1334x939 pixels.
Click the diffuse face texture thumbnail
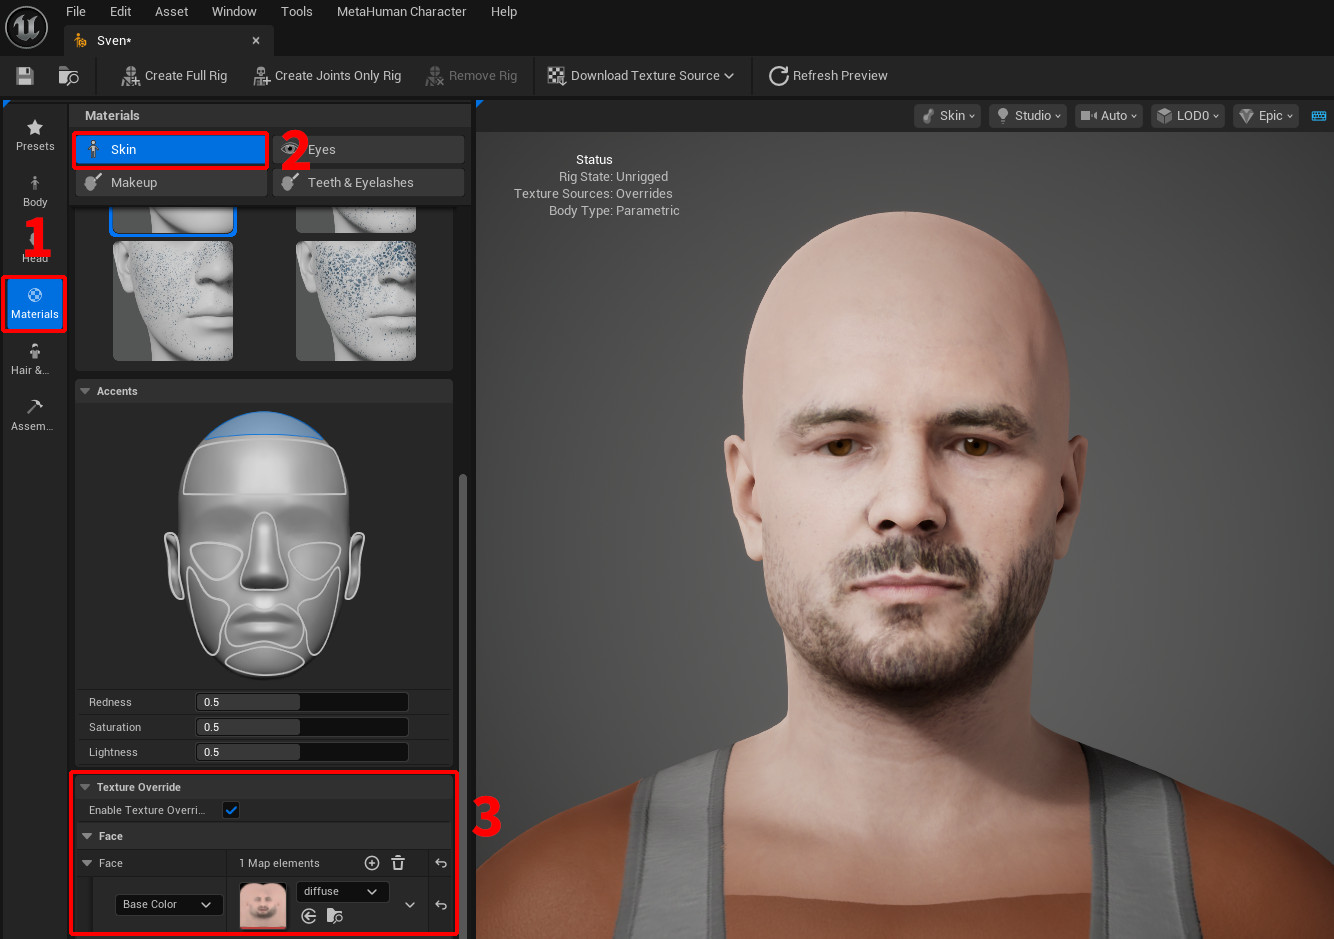click(x=263, y=905)
